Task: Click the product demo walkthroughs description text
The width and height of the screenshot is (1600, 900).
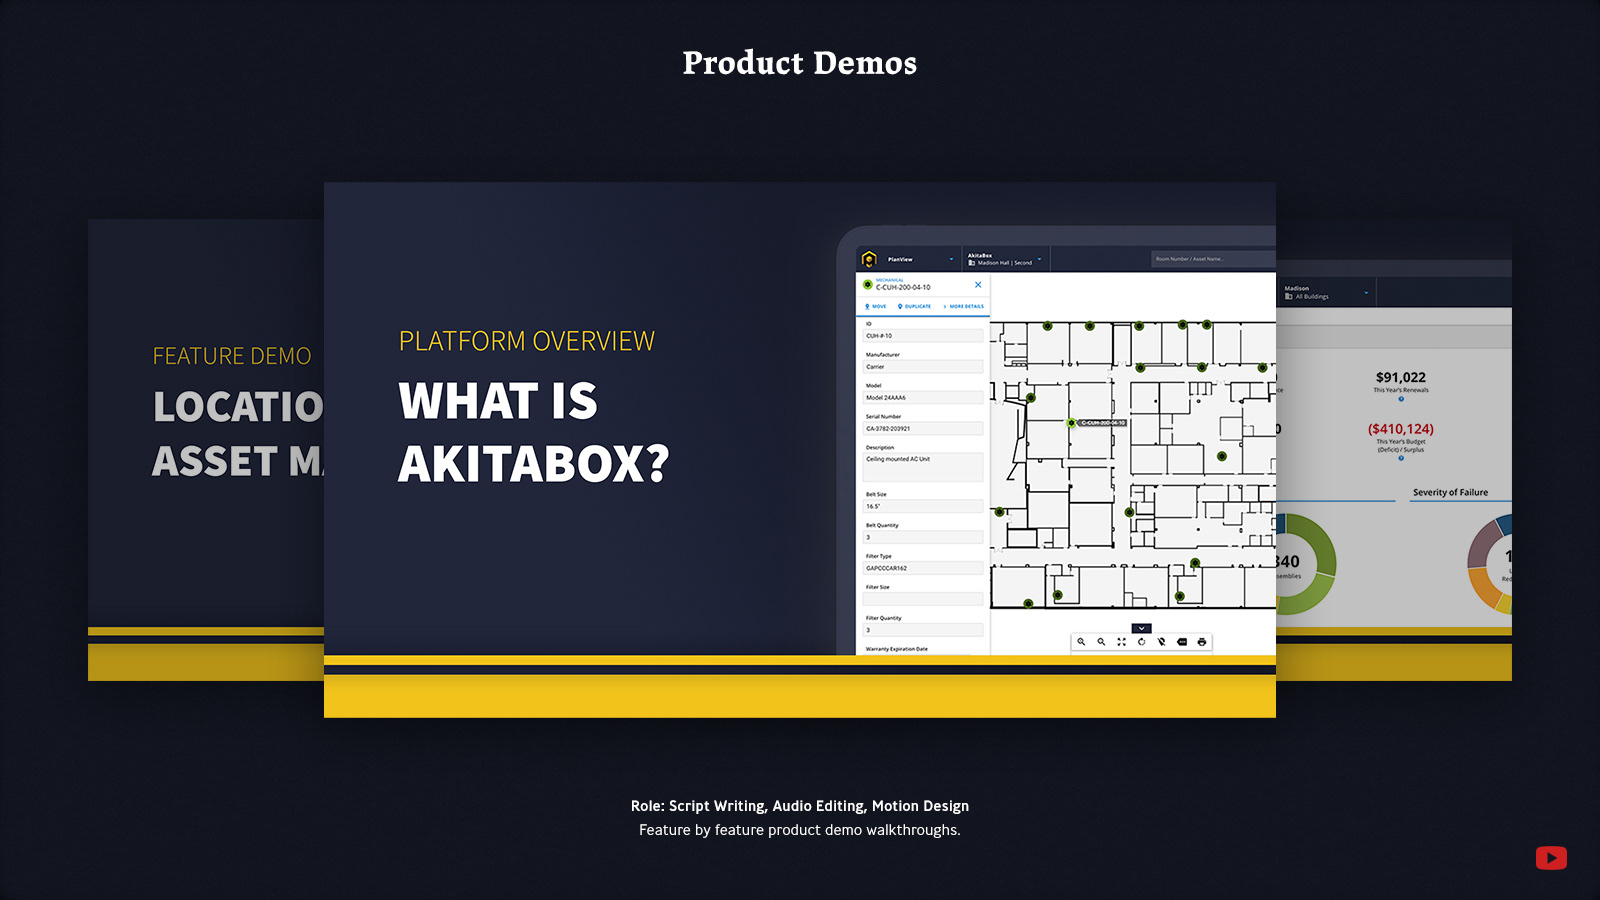Action: (x=800, y=830)
